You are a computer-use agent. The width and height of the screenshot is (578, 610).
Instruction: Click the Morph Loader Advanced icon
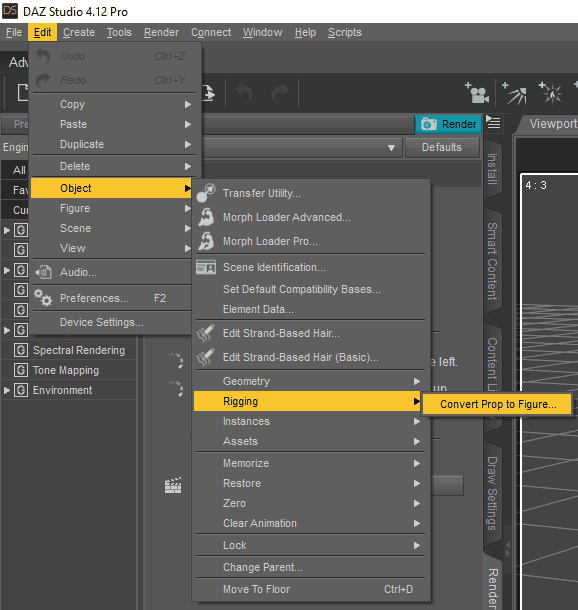206,217
